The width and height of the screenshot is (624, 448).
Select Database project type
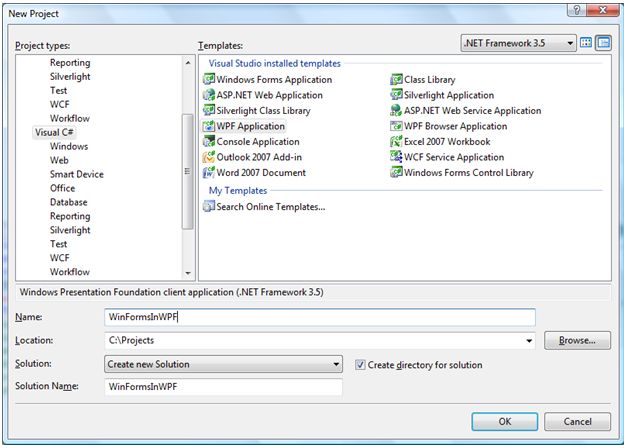click(x=68, y=202)
